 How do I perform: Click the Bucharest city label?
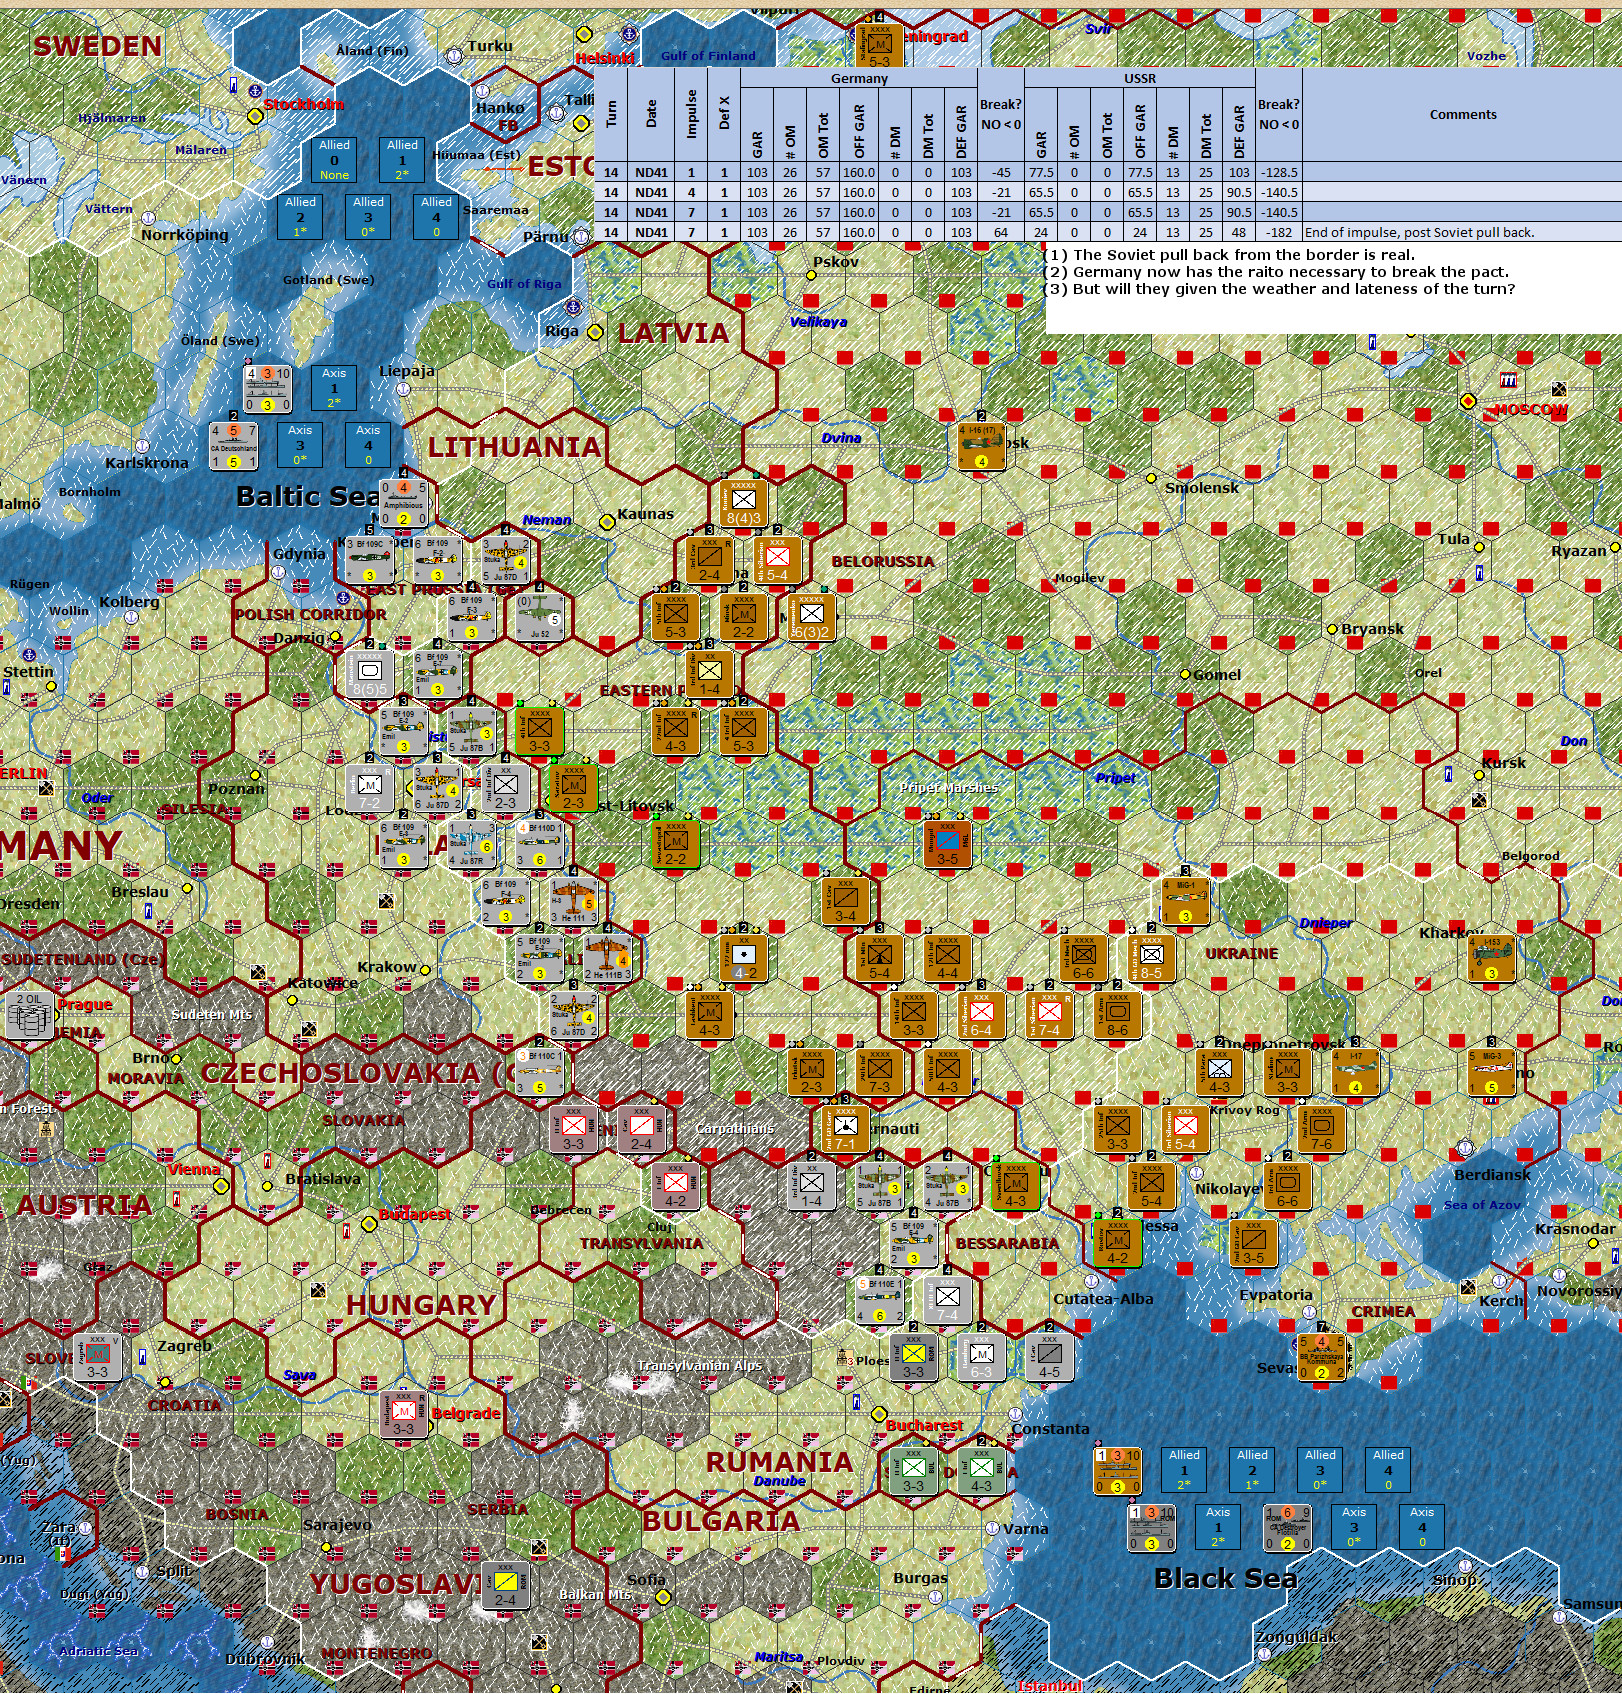[x=925, y=1425]
